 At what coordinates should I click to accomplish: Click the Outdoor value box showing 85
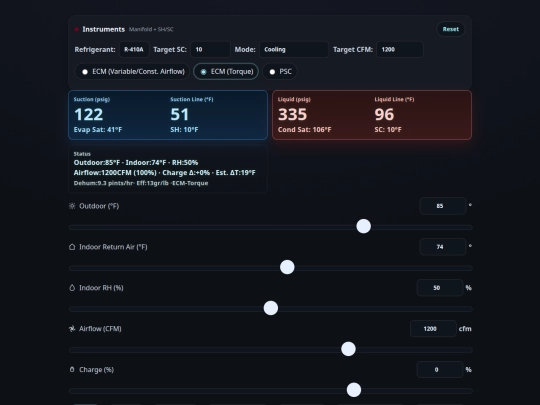click(443, 206)
